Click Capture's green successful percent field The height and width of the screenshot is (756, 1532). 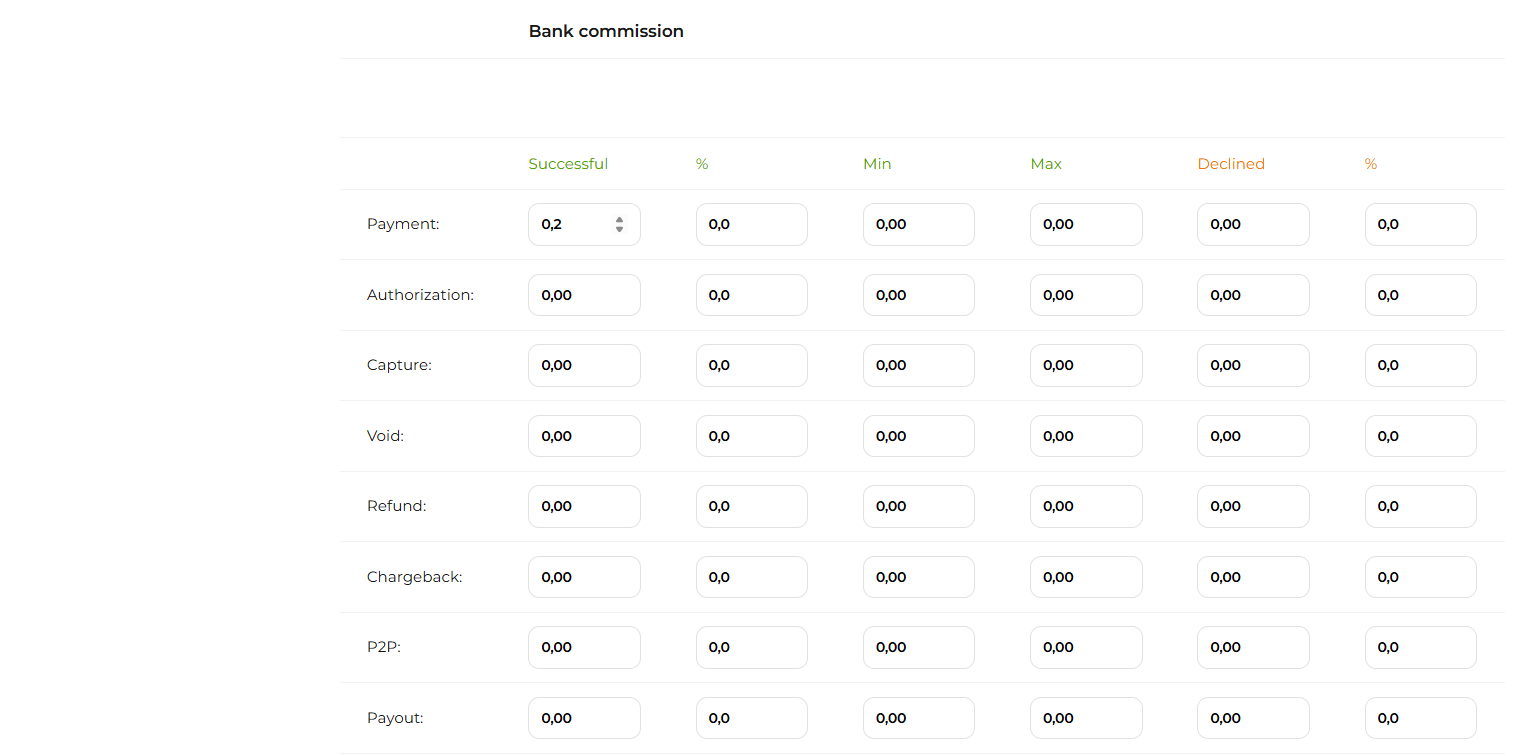[x=751, y=366]
